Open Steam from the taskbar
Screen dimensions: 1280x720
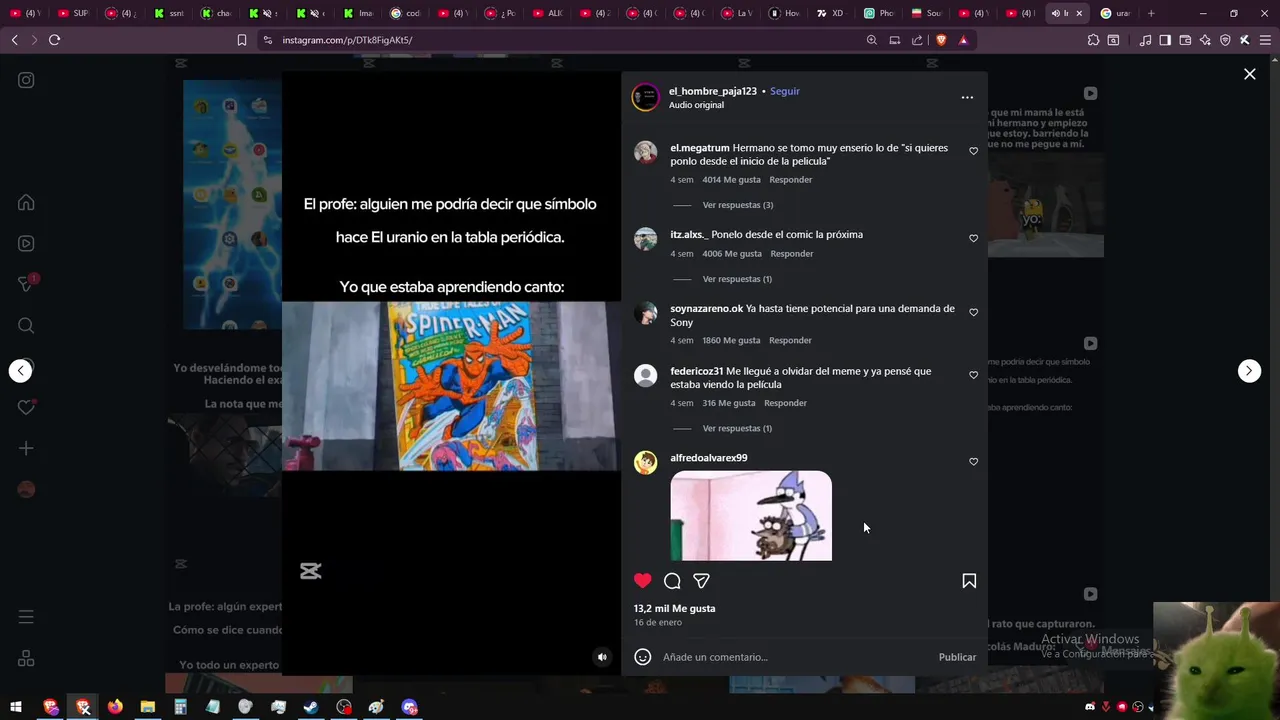(311, 707)
